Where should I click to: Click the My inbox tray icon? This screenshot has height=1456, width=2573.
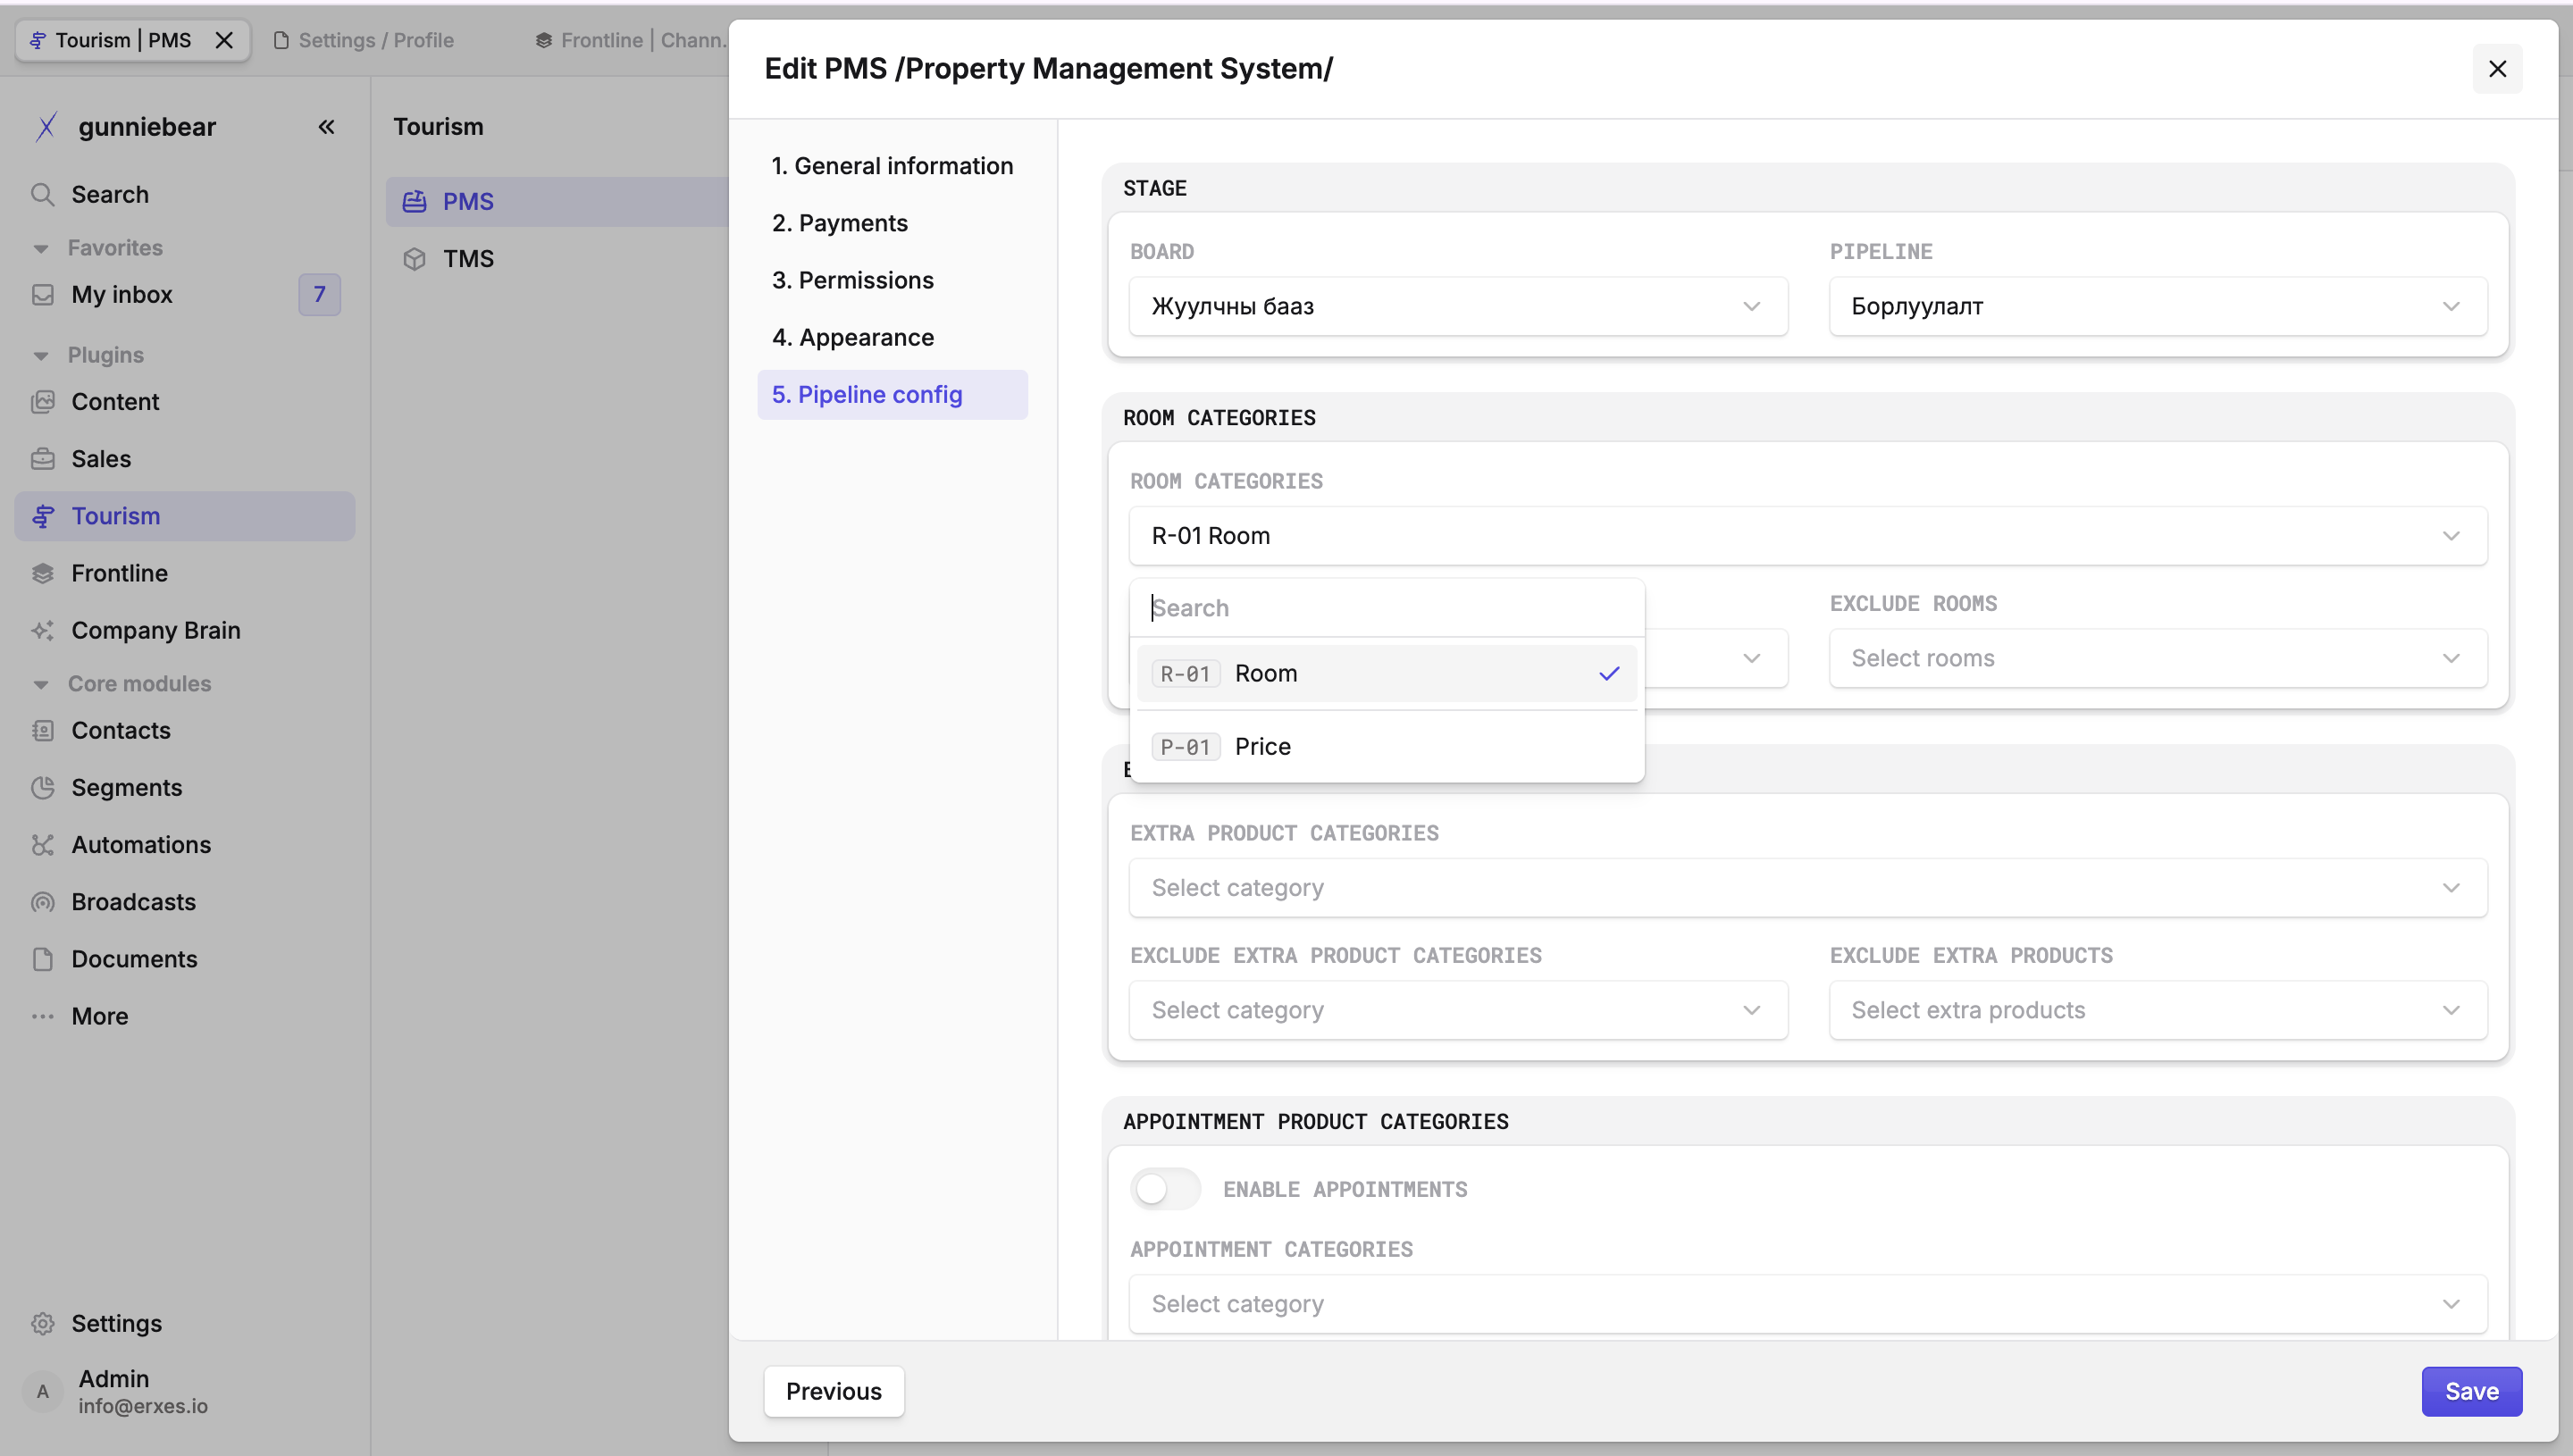point(42,295)
